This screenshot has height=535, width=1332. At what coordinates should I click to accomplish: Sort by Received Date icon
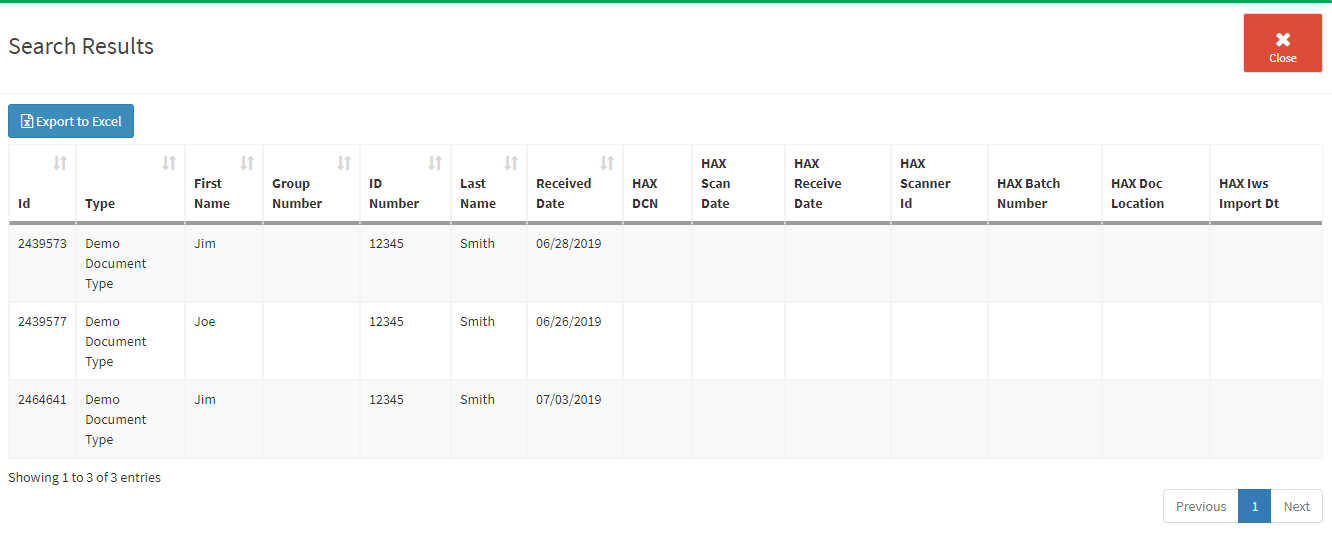click(607, 163)
